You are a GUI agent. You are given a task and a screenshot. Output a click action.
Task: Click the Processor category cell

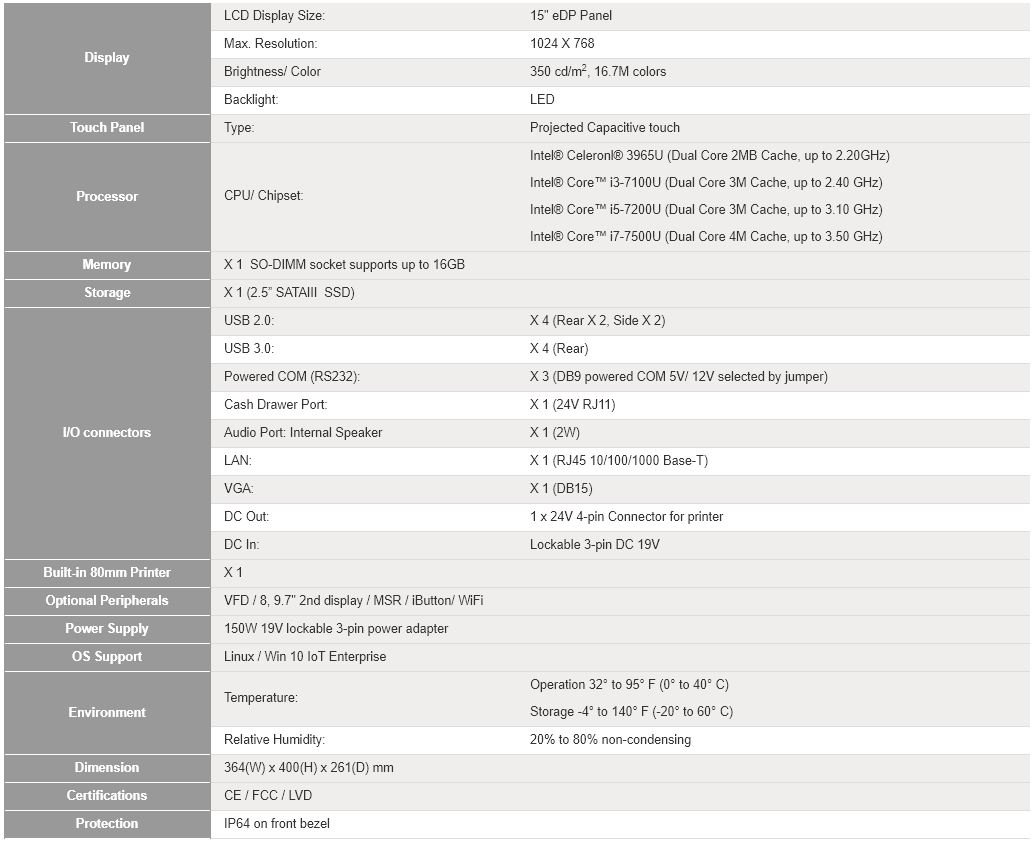(107, 196)
